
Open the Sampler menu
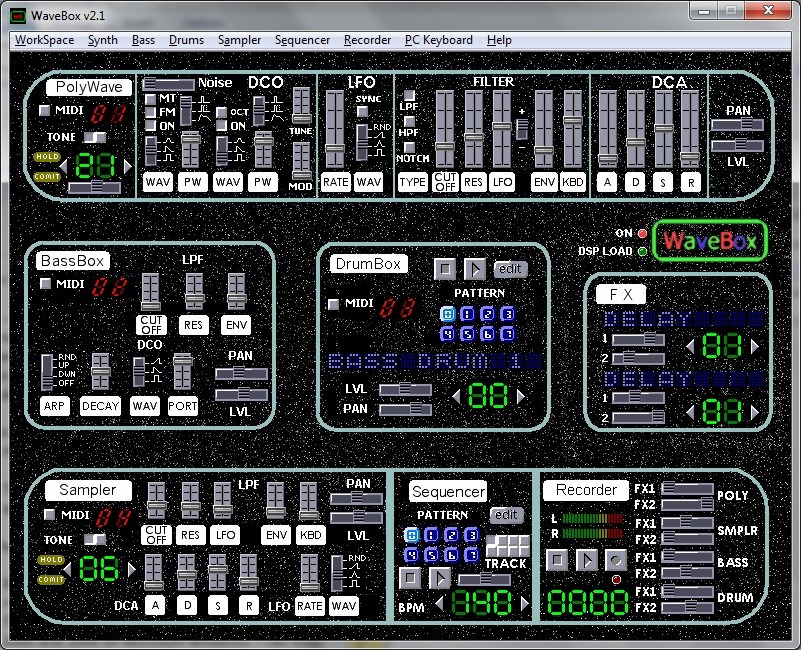pos(239,40)
